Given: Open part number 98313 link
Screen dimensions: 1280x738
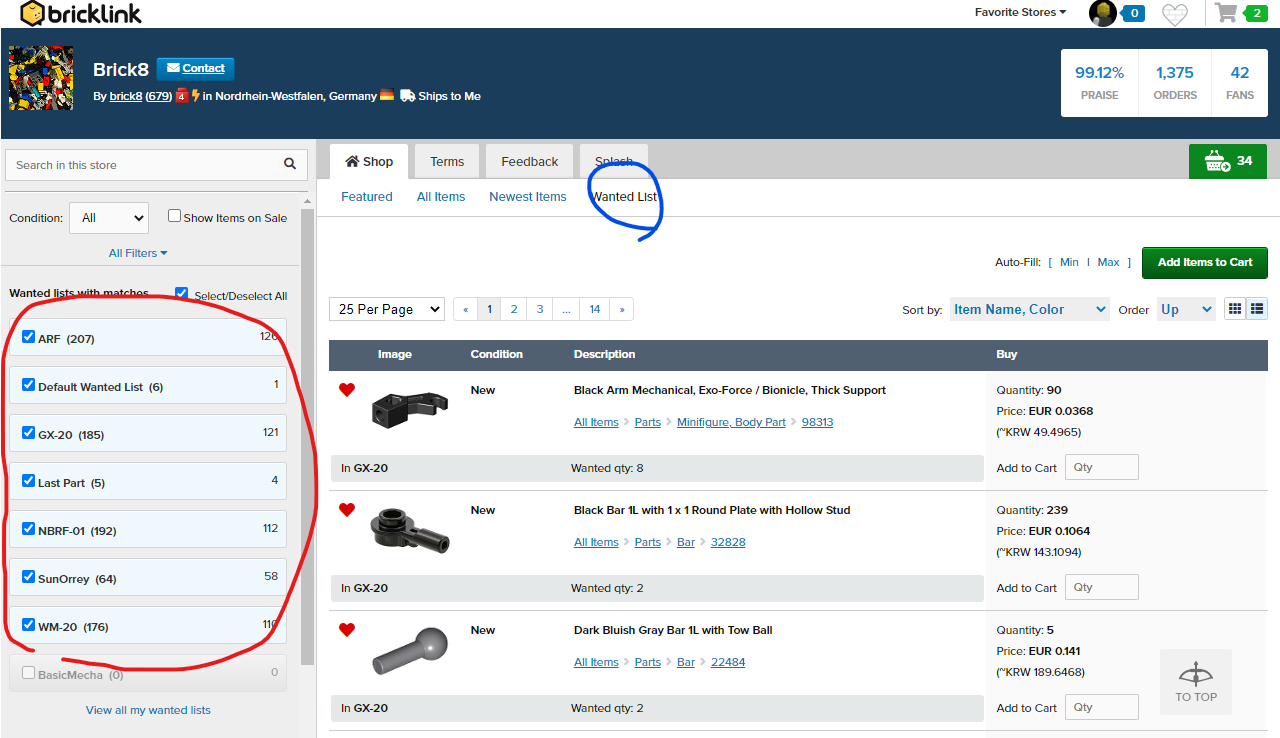Looking at the screenshot, I should coord(817,422).
